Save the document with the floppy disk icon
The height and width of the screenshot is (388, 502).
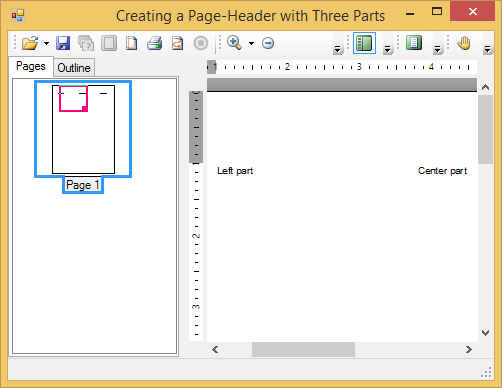pos(63,43)
